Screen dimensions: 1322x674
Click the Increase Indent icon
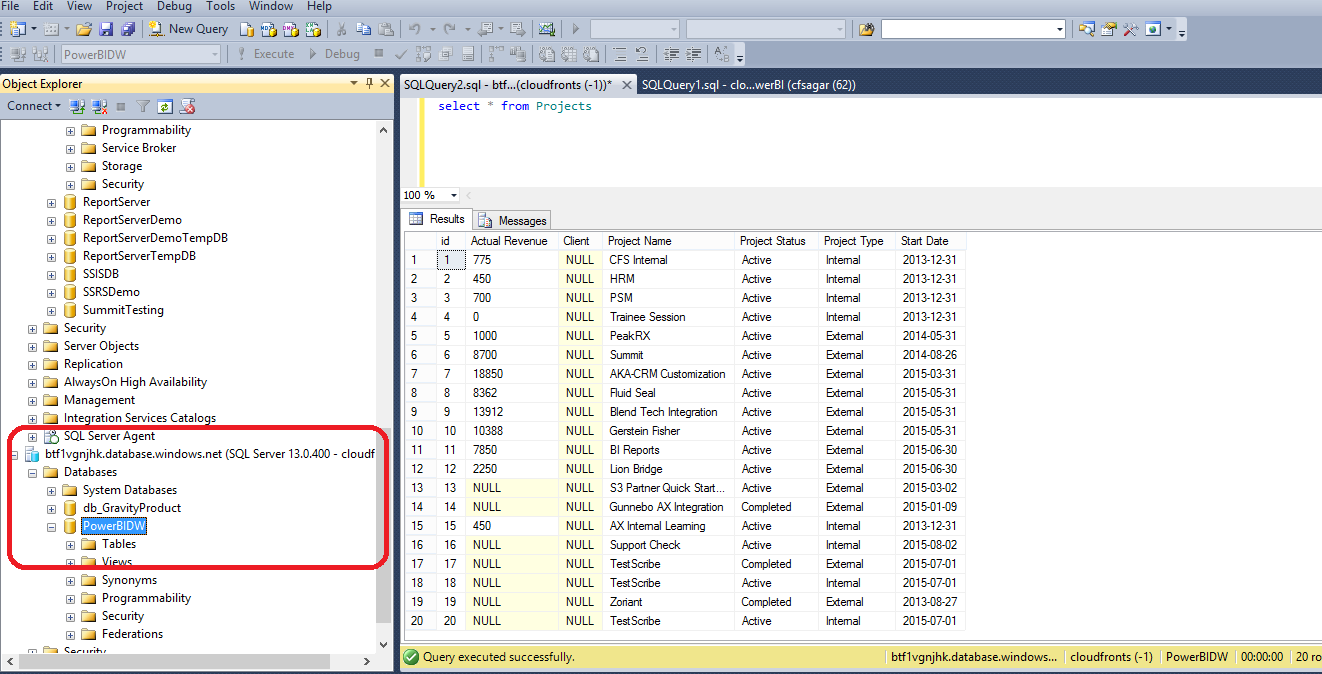click(695, 54)
